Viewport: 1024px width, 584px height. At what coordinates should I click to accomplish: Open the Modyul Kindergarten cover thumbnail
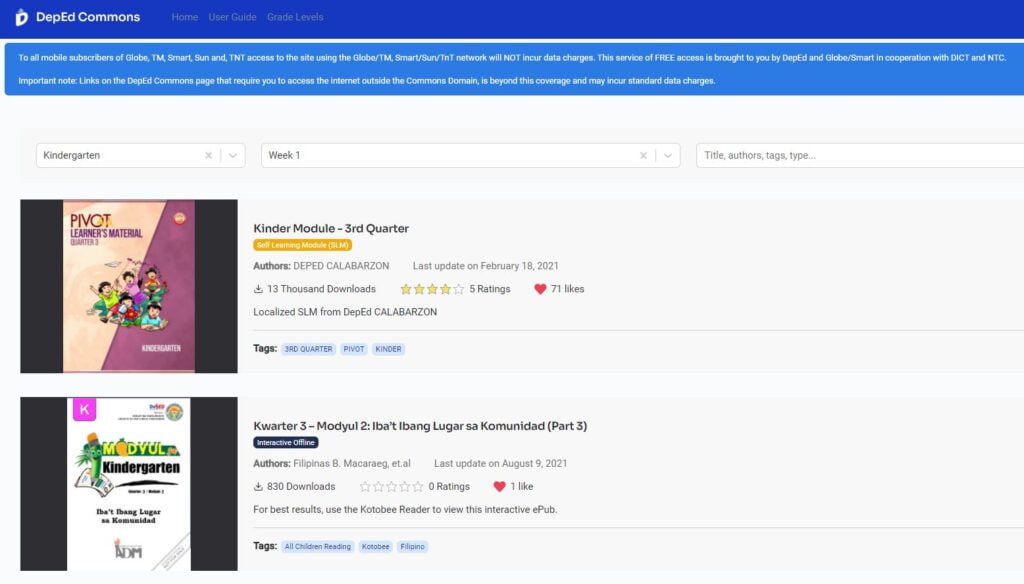pyautogui.click(x=129, y=484)
